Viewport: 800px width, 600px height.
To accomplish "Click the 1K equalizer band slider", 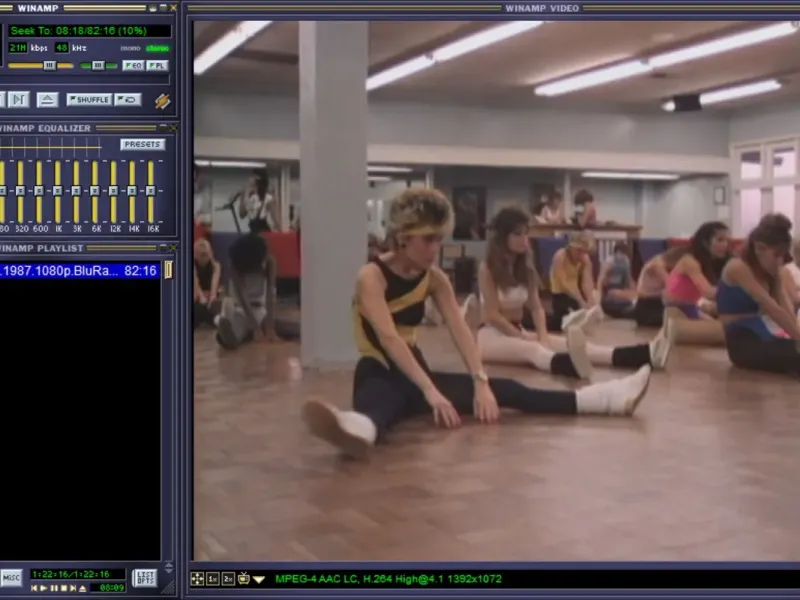I will coord(57,191).
